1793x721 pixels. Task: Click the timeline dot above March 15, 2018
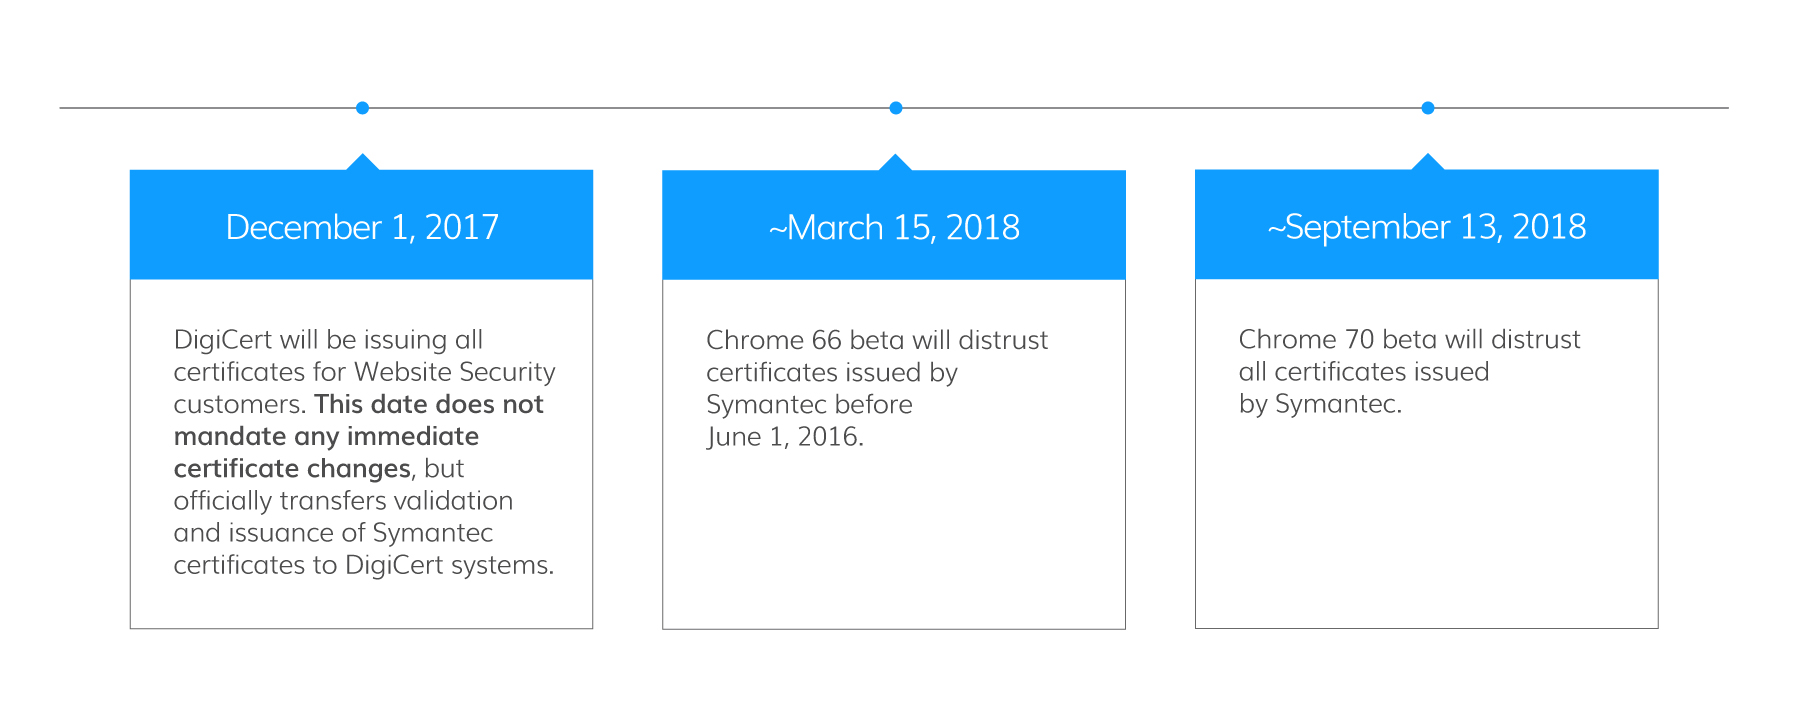(x=896, y=108)
